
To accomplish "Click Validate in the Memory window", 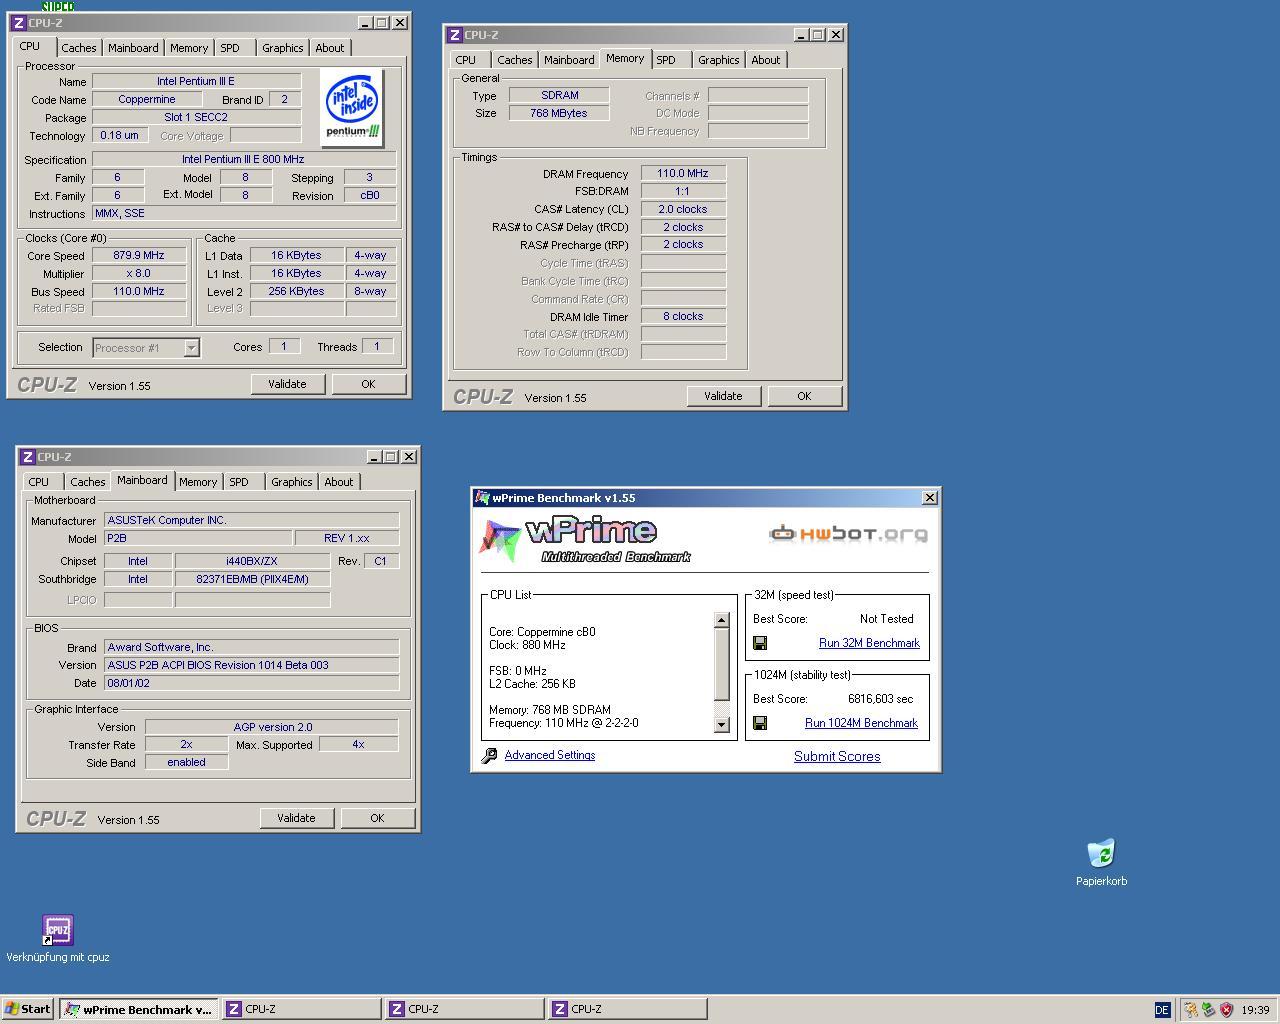I will point(723,396).
